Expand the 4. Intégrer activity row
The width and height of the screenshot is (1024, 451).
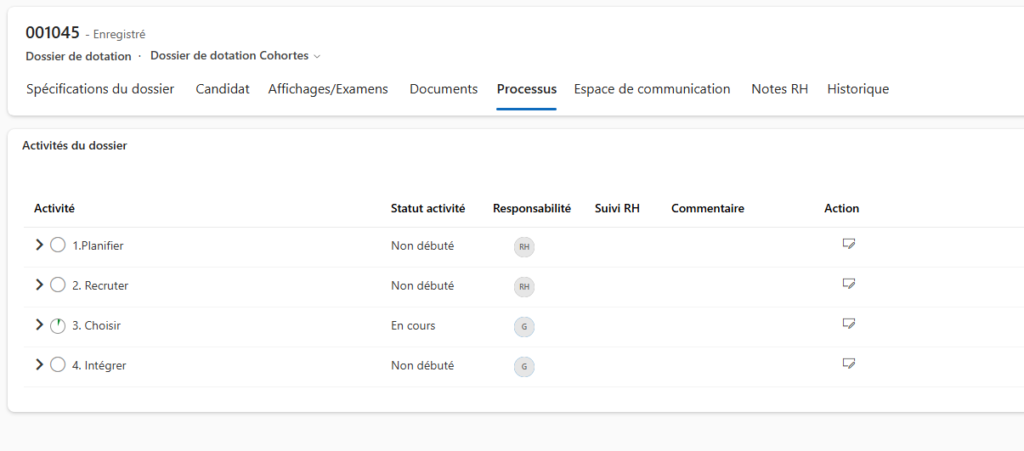(39, 365)
